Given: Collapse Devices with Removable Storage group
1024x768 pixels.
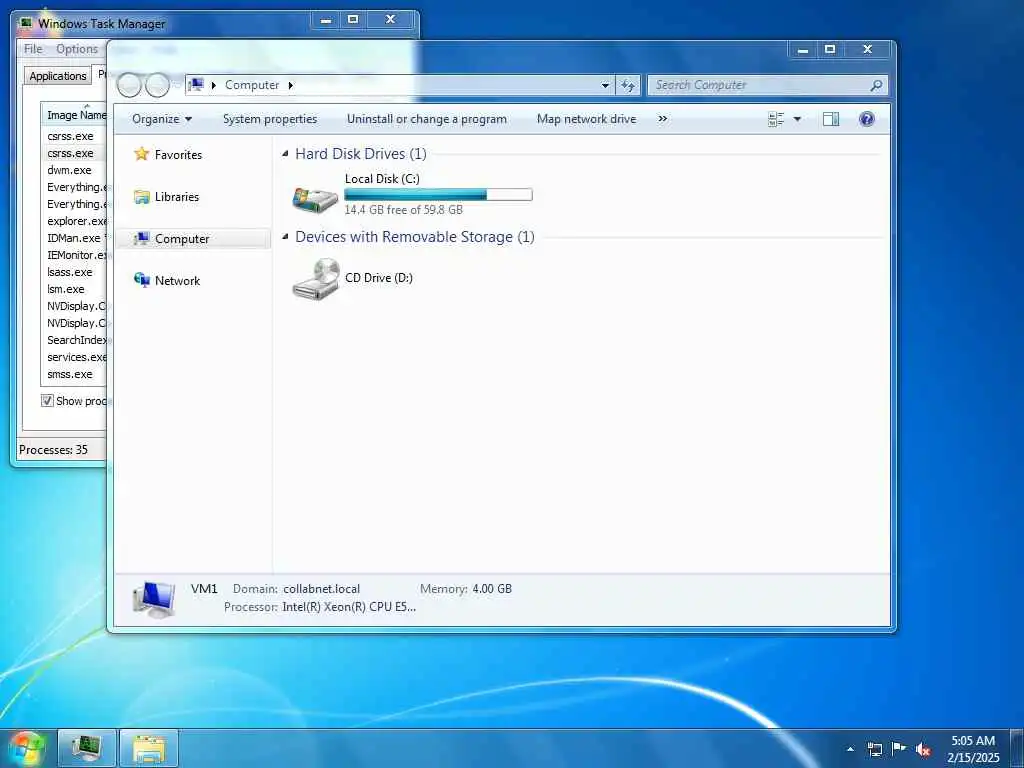Looking at the screenshot, I should (x=285, y=236).
